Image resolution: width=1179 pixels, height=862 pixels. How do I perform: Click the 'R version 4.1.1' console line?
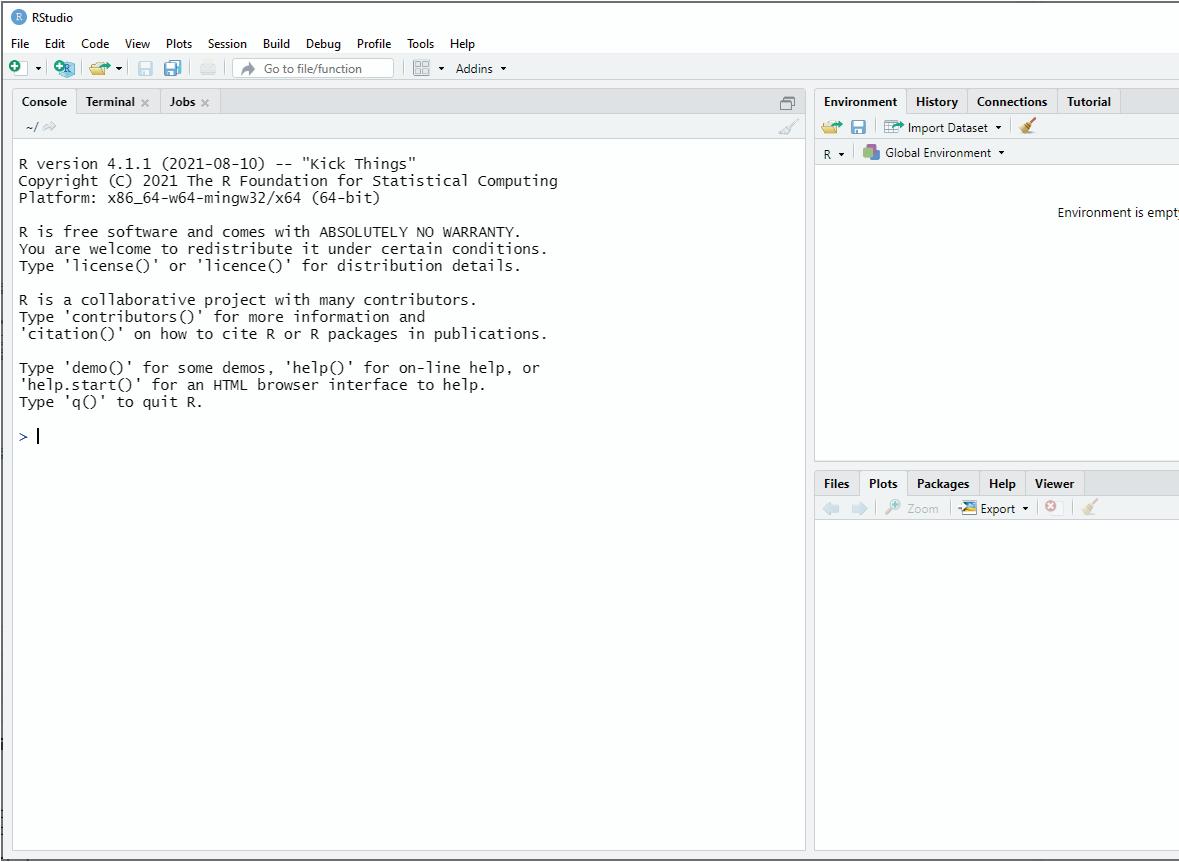point(217,164)
